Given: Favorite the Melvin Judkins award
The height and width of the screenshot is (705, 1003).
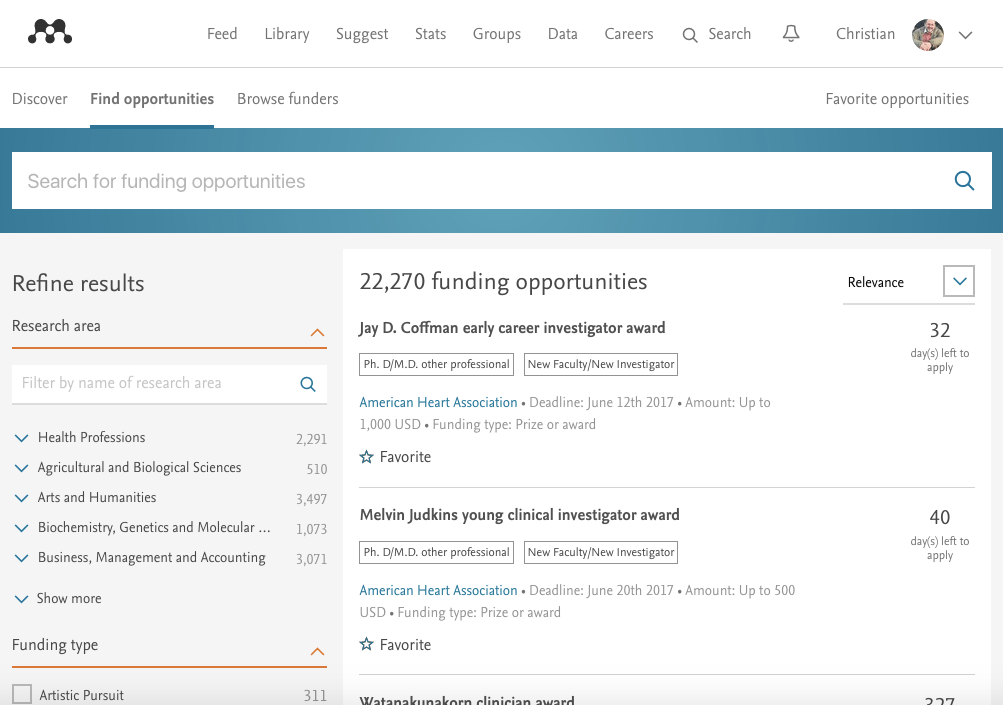Looking at the screenshot, I should (x=368, y=644).
